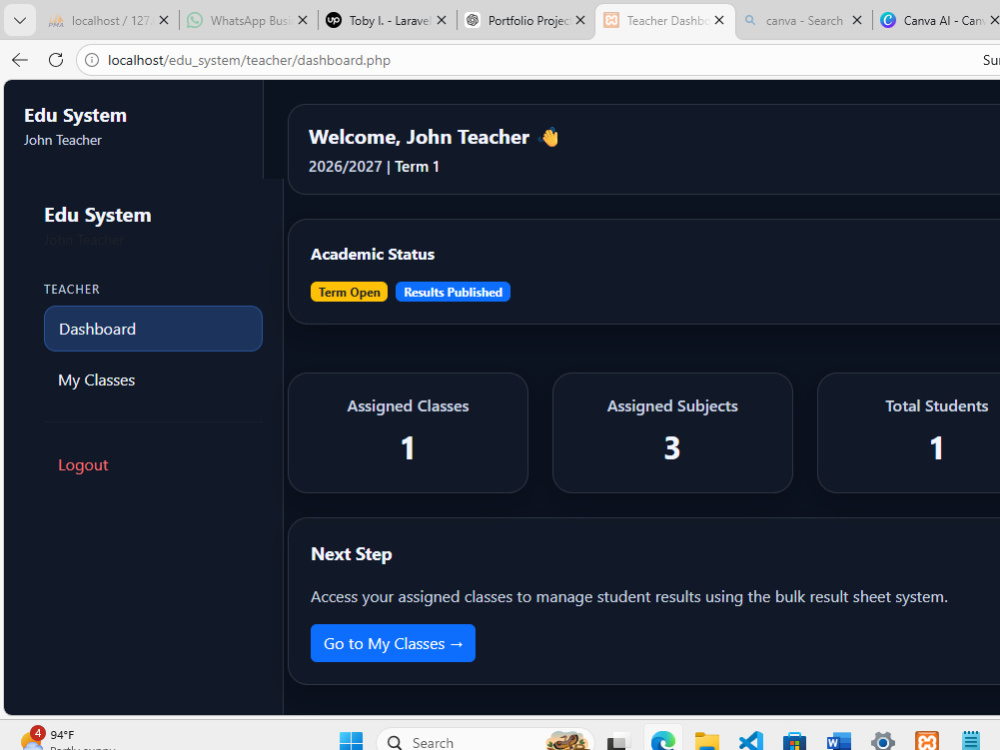Open Task View on the taskbar

point(618,741)
